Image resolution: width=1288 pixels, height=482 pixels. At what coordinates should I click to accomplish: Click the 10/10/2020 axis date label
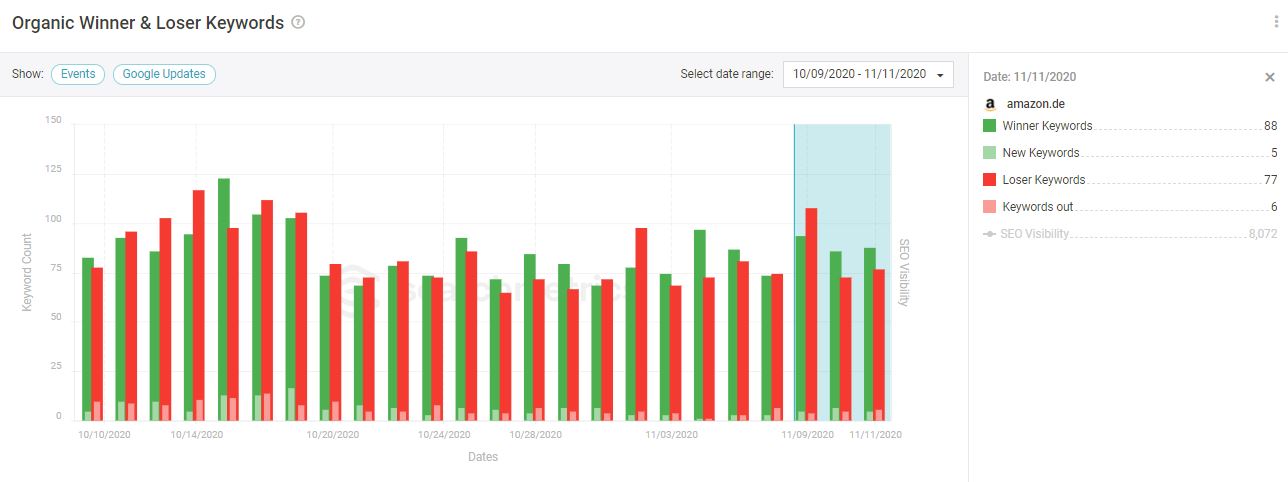point(105,435)
